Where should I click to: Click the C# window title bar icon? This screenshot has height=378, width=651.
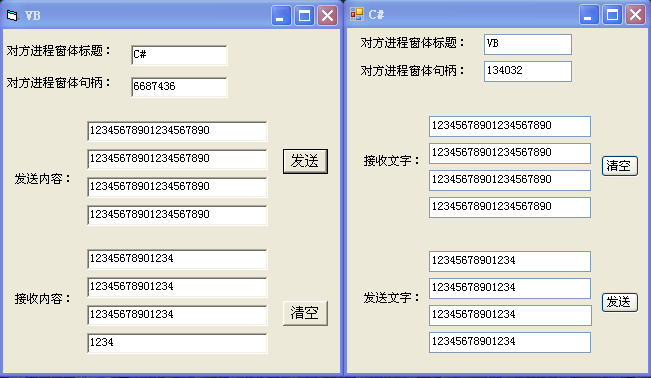point(357,15)
